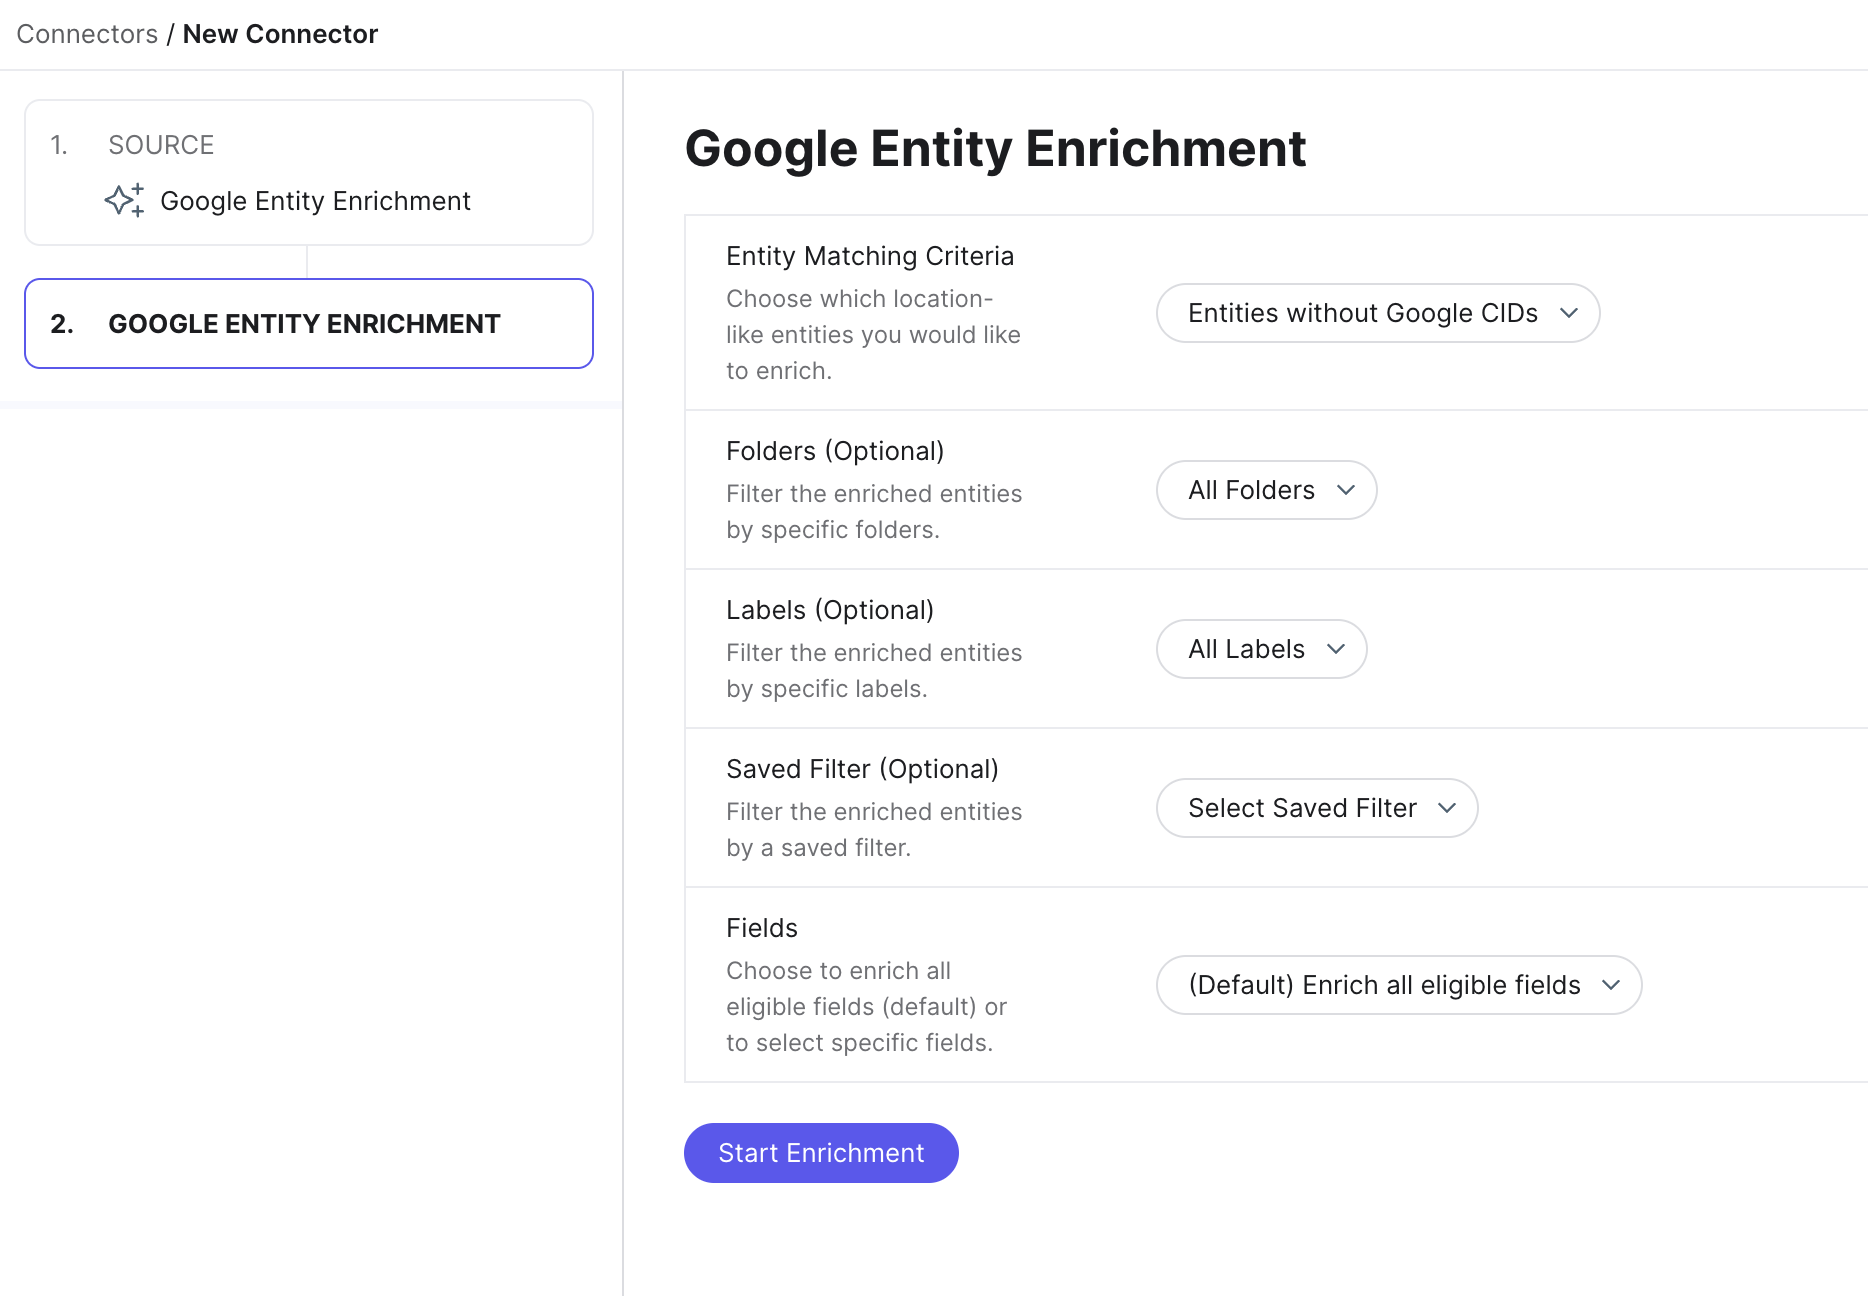The image size is (1868, 1296).
Task: Open the All Labels dropdown
Action: (x=1262, y=649)
